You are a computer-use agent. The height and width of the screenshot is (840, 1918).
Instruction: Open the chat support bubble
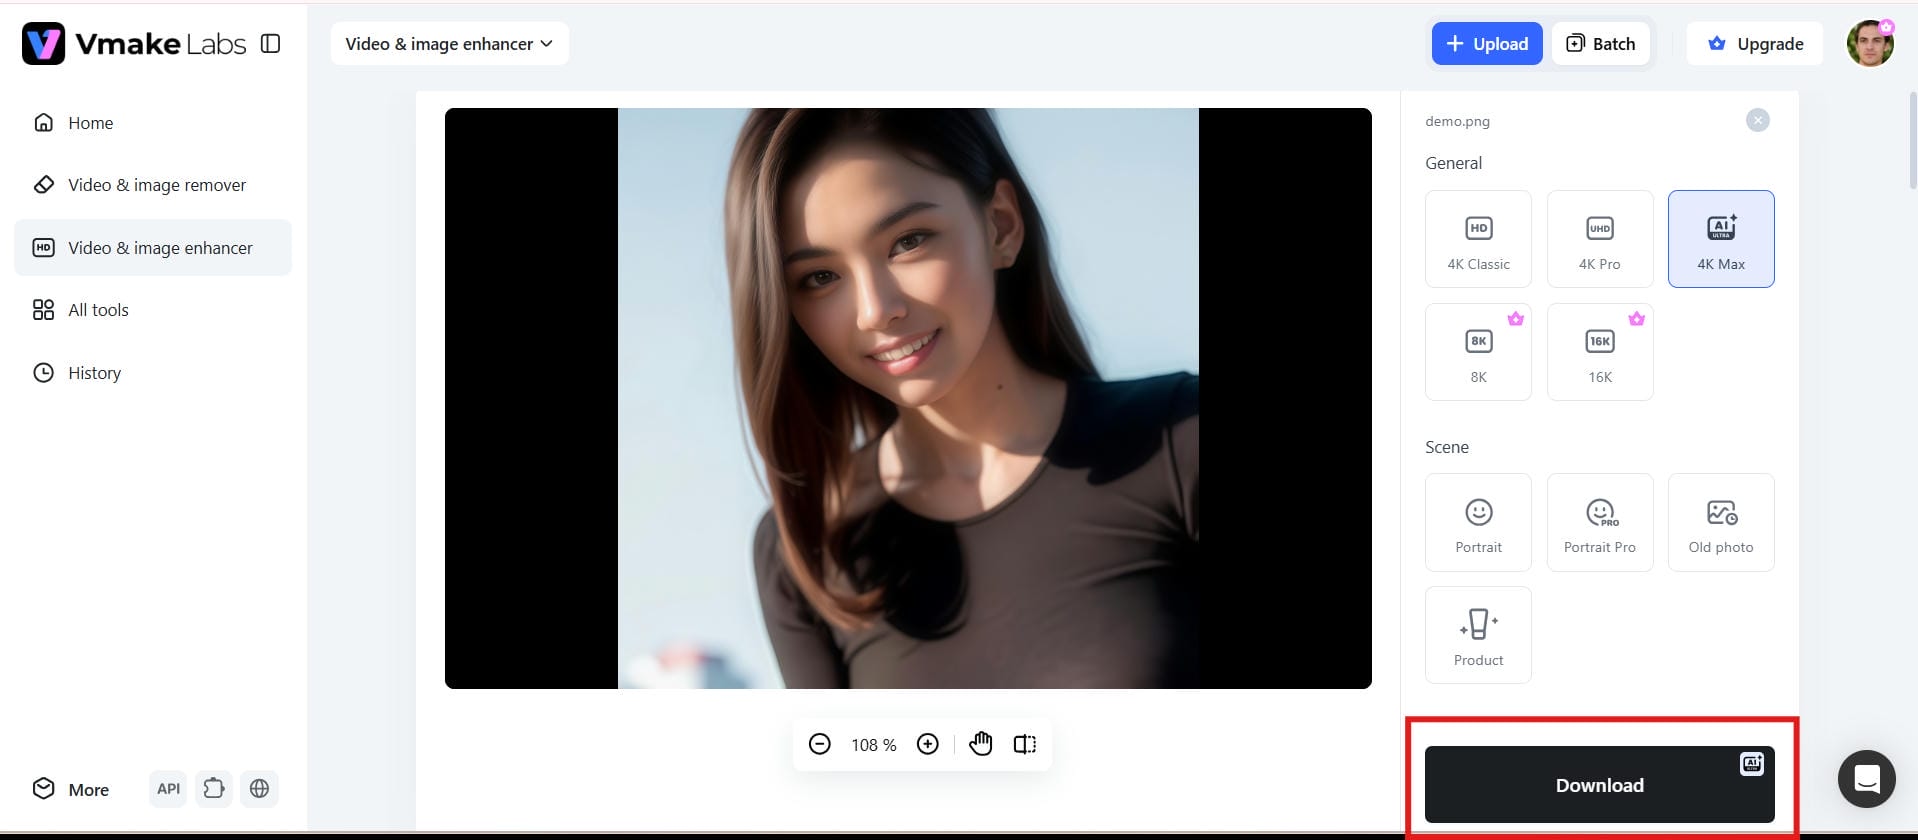tap(1867, 779)
